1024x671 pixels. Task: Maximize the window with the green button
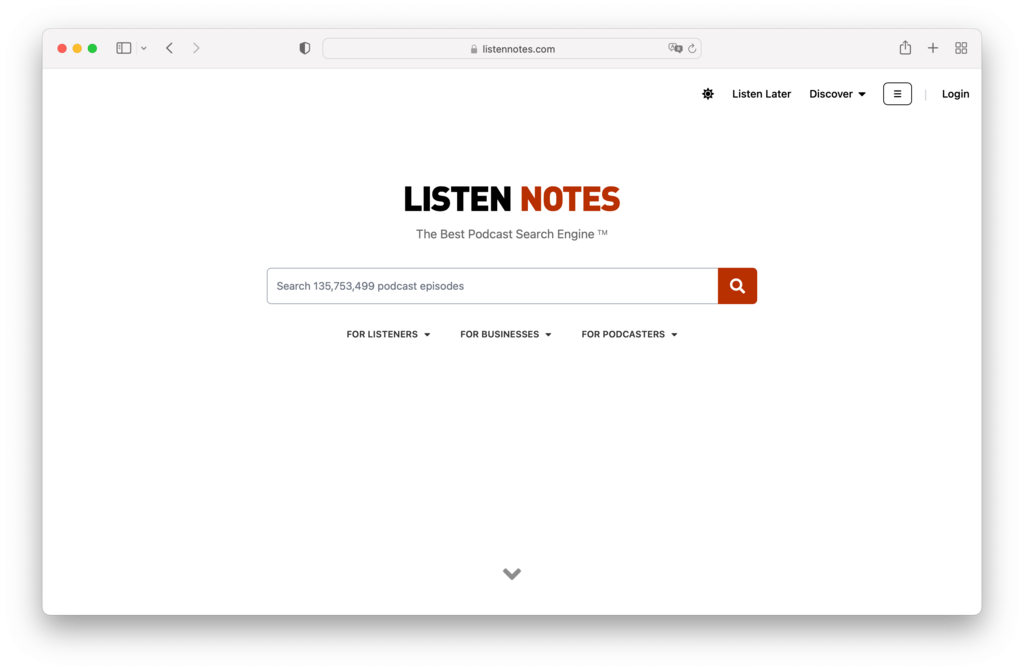click(93, 48)
